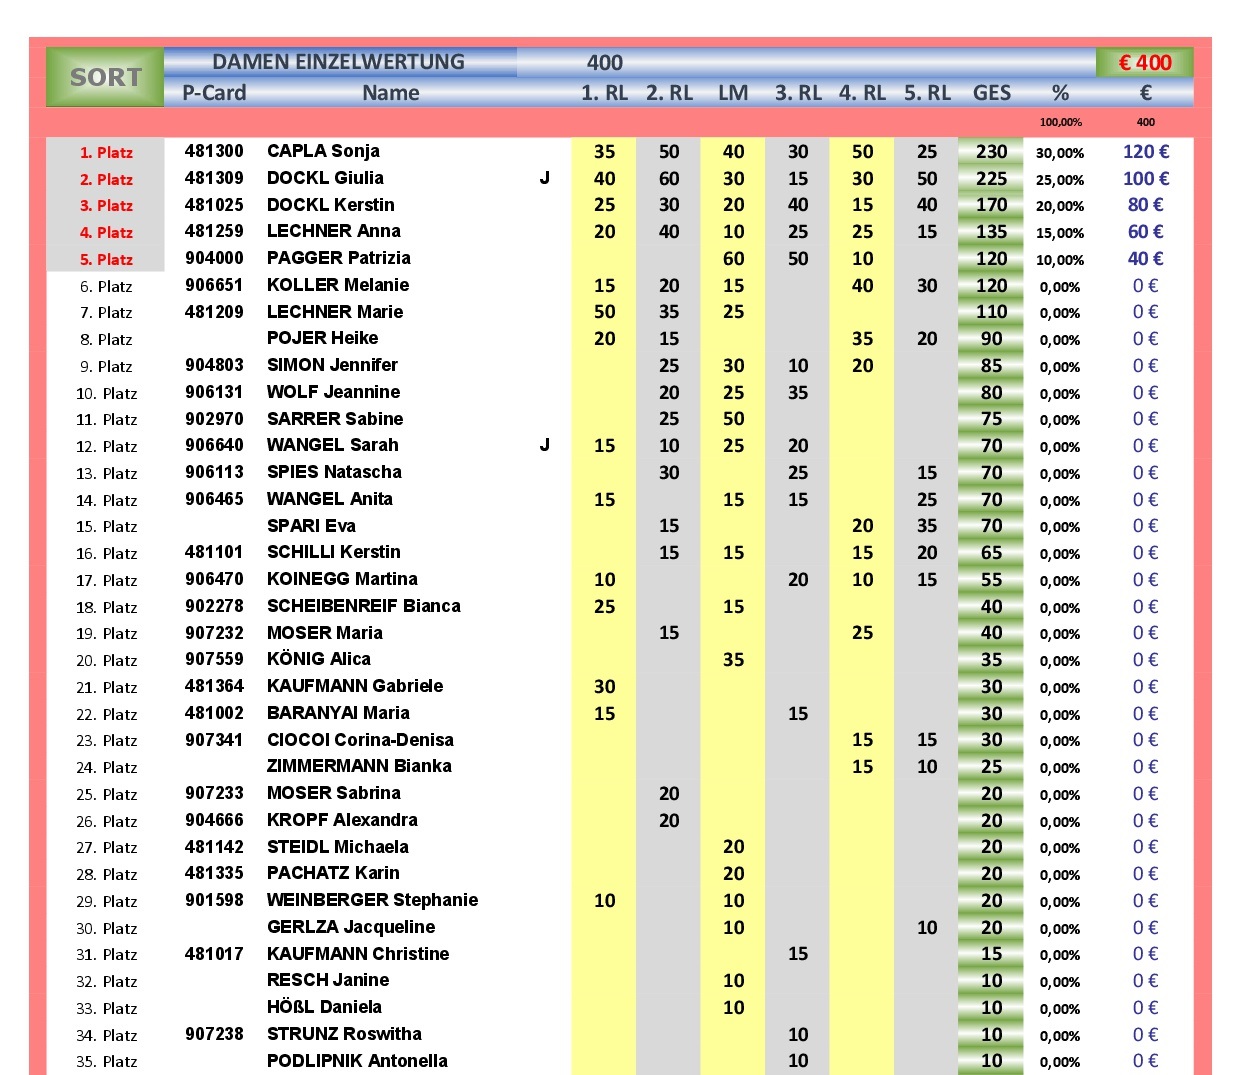Click the 100,00% percentage total cell
The width and height of the screenshot is (1240, 1075).
(x=1060, y=122)
